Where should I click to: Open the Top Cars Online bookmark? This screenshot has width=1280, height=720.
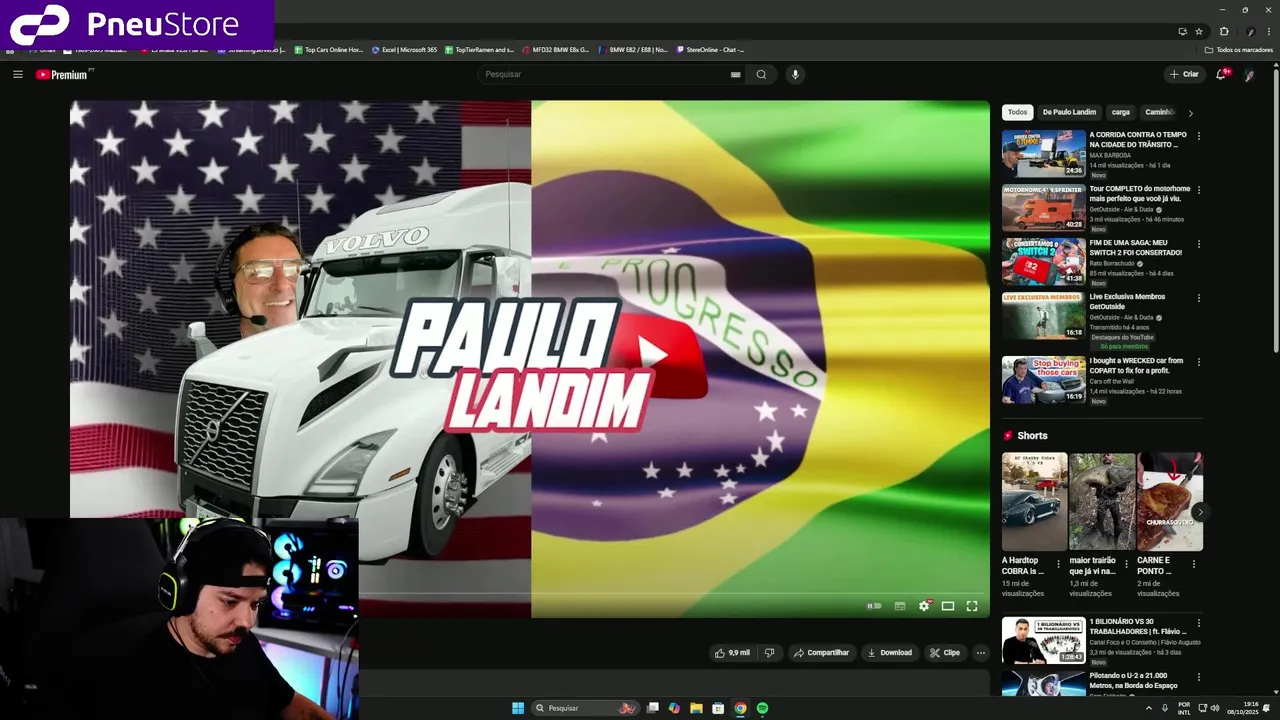tap(329, 49)
